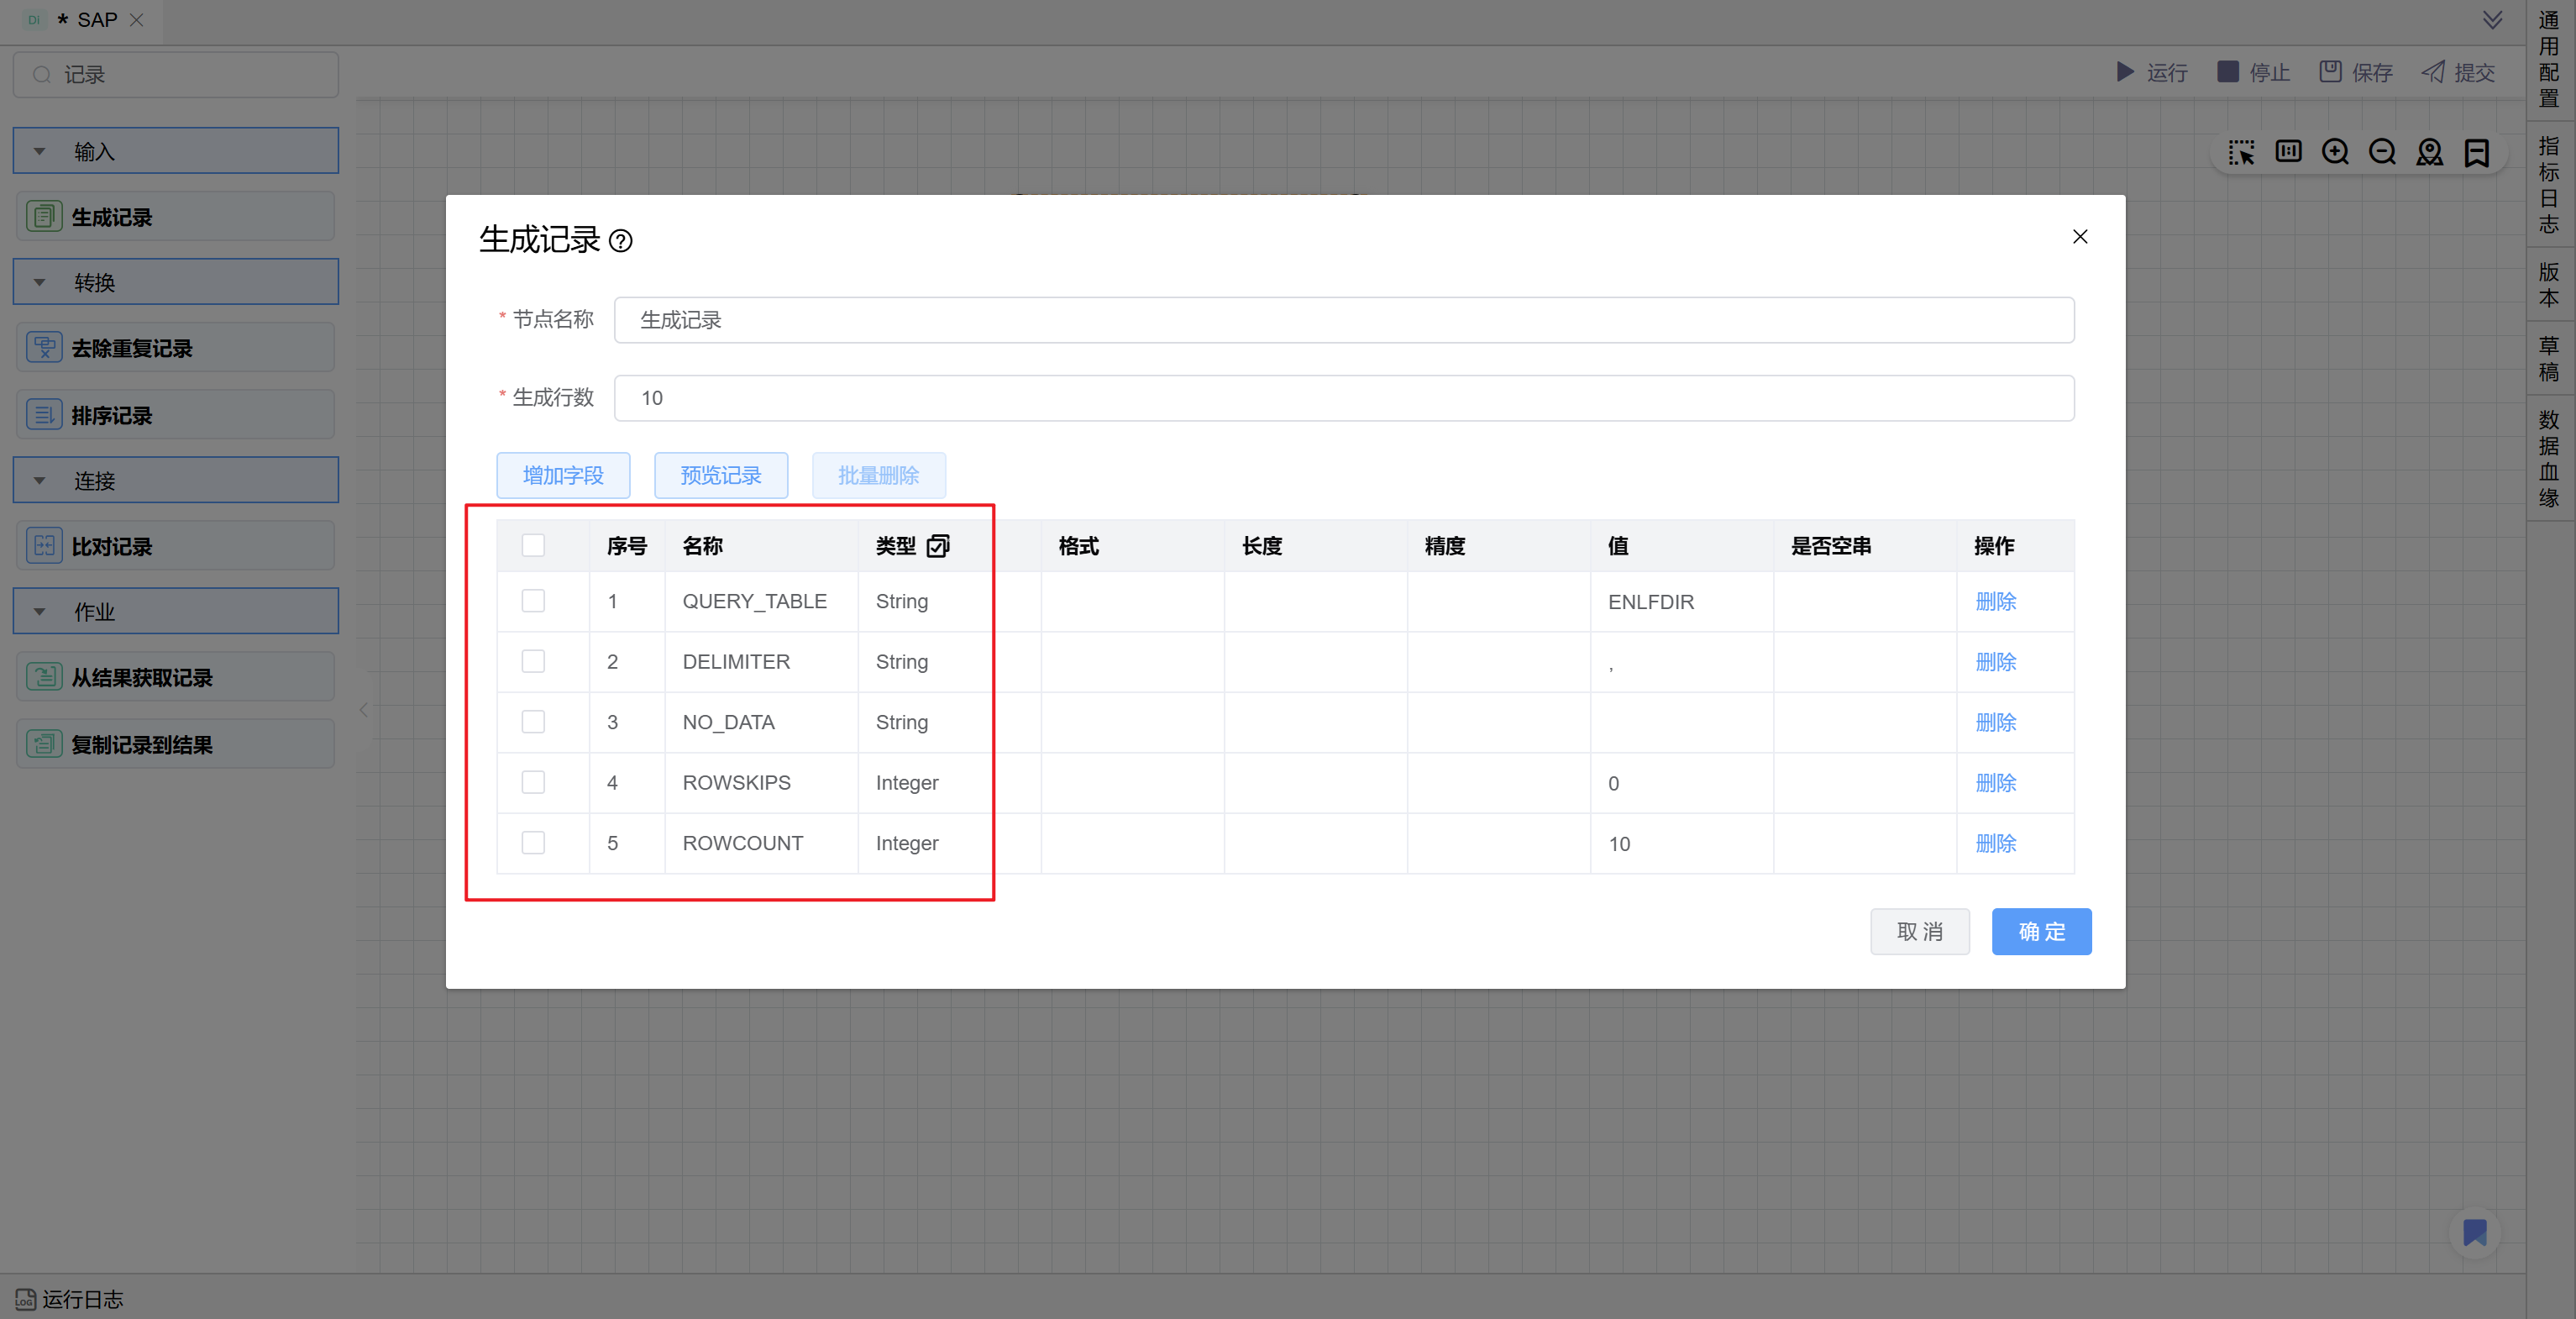Click the zoom out canvas icon
This screenshot has height=1319, width=2576.
coord(2382,152)
